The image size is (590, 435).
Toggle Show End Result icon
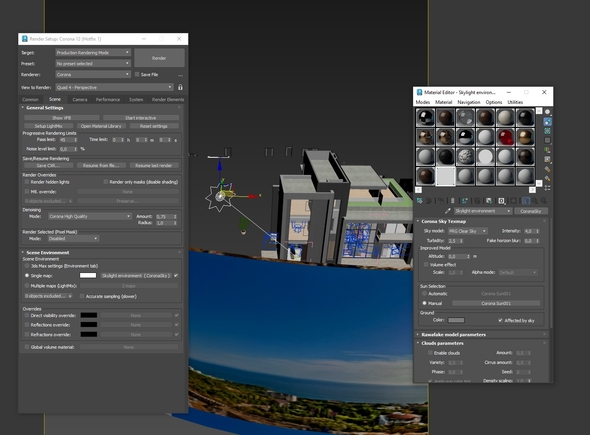(x=526, y=201)
